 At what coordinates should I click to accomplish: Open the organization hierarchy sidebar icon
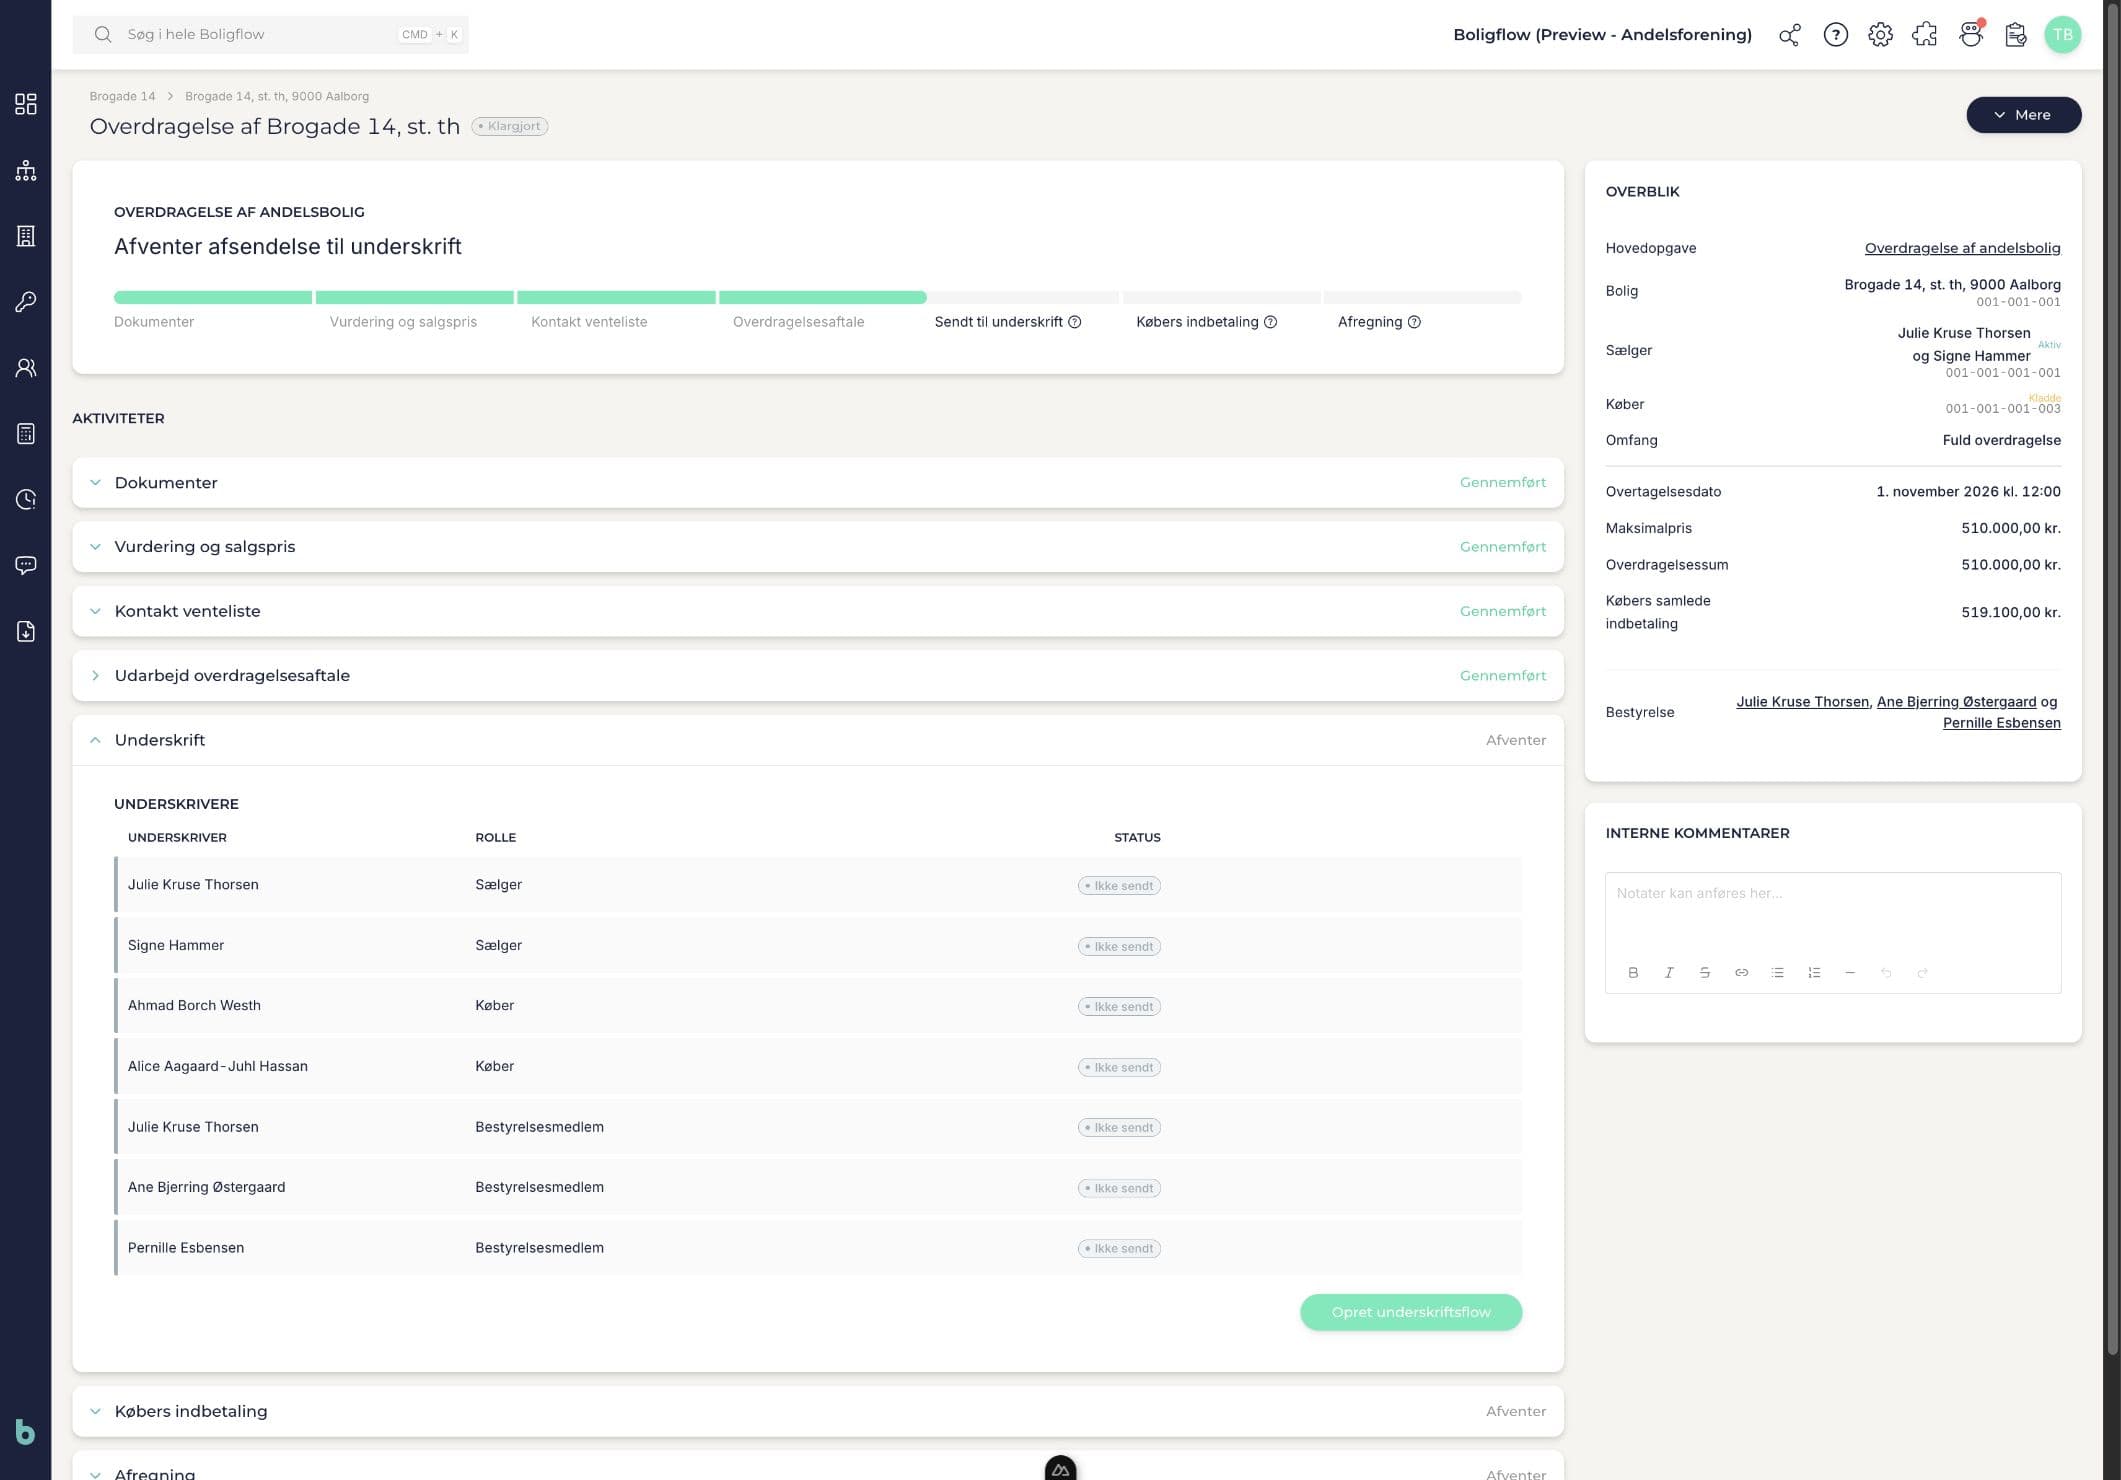[x=26, y=170]
